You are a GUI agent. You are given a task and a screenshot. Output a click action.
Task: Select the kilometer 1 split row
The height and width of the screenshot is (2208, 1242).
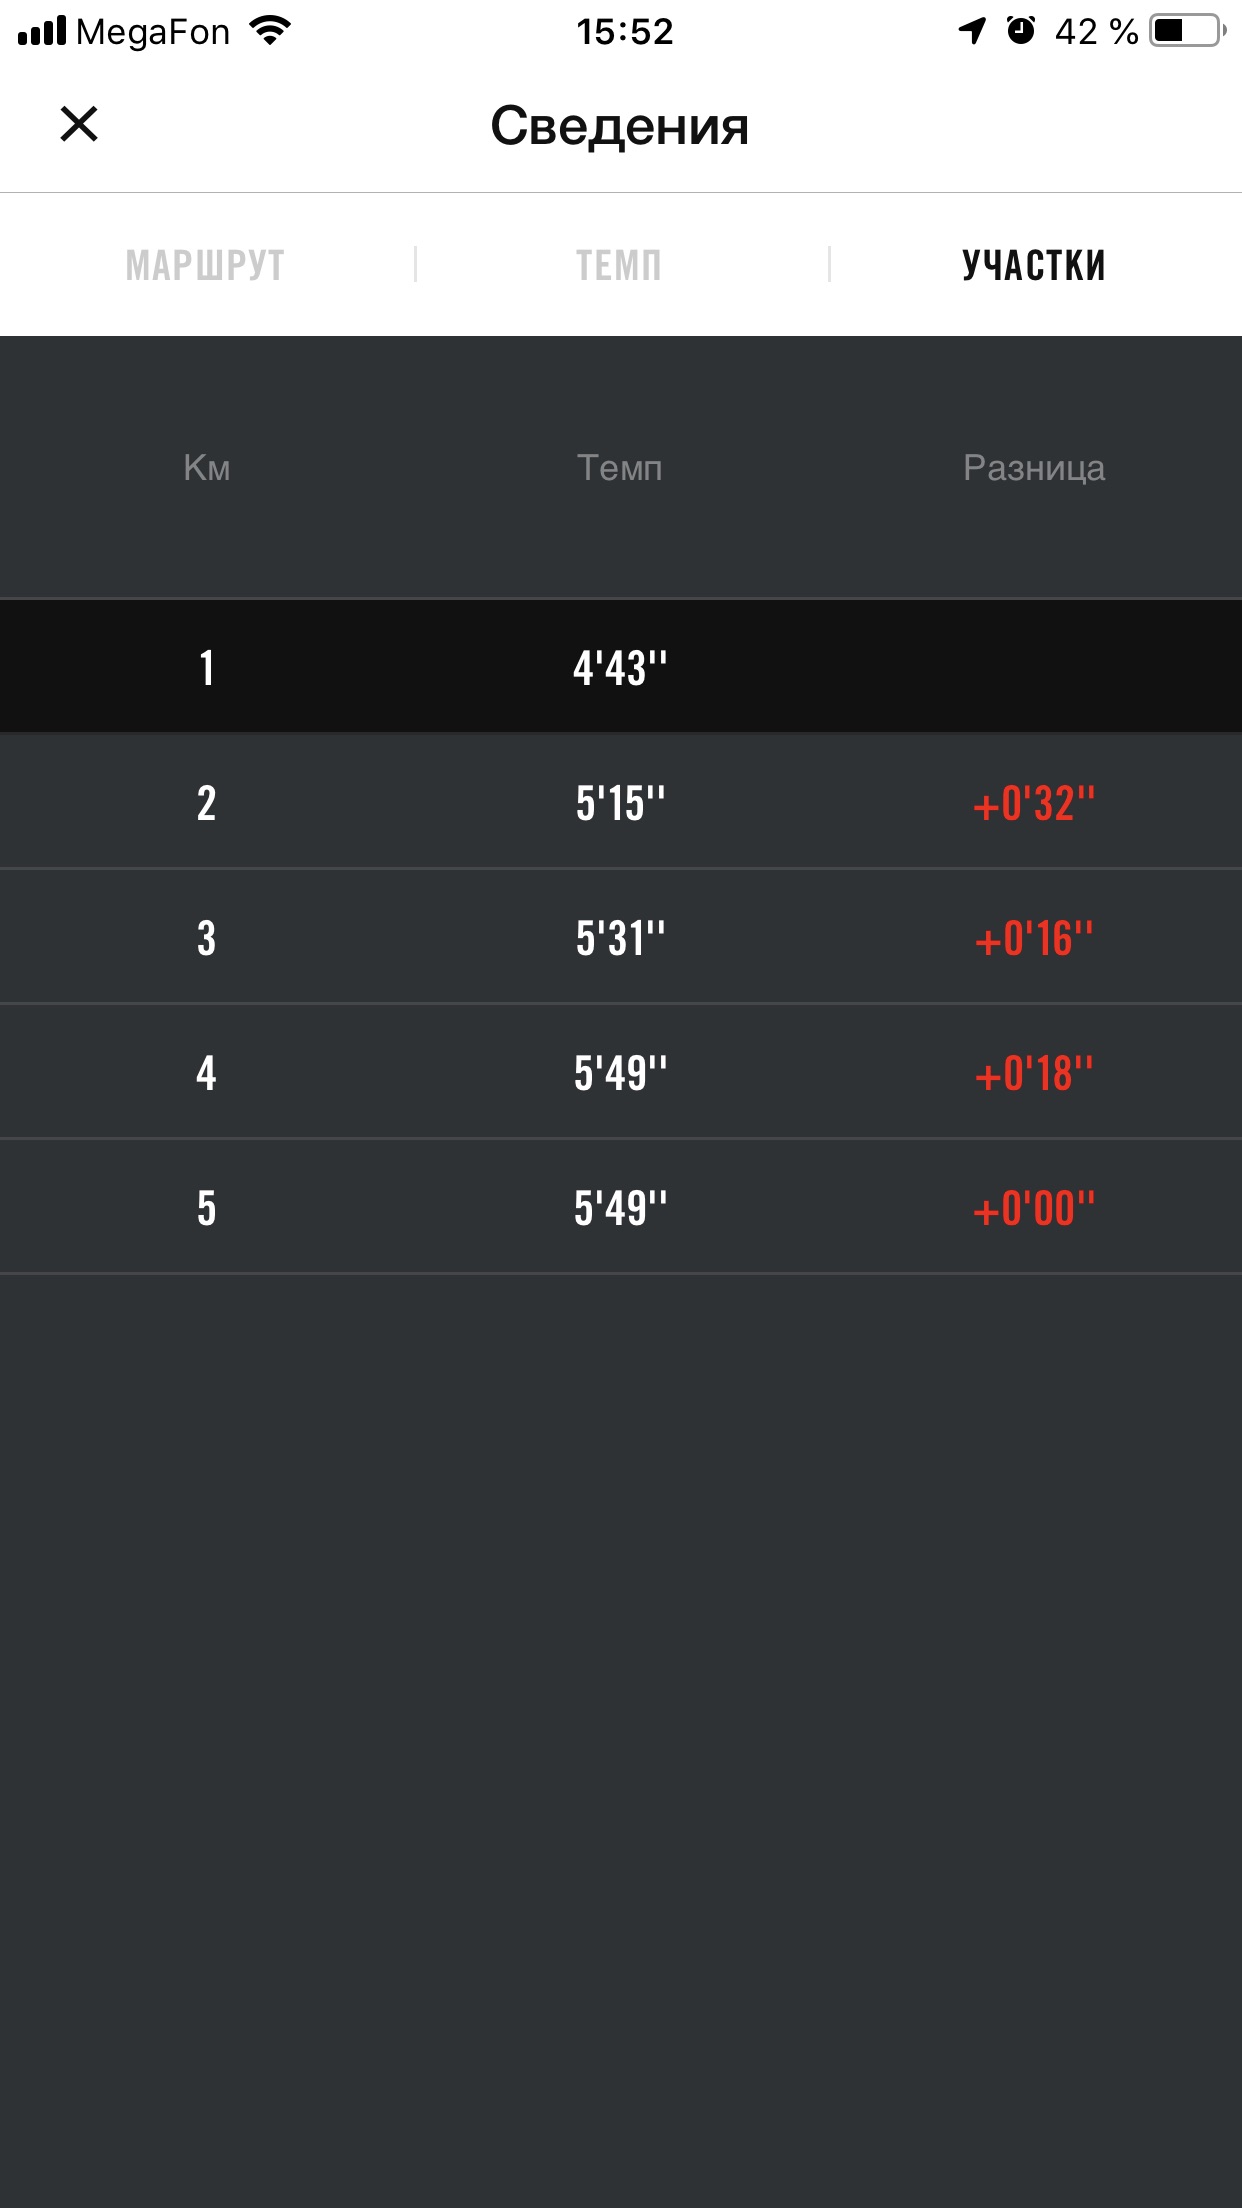tap(620, 667)
